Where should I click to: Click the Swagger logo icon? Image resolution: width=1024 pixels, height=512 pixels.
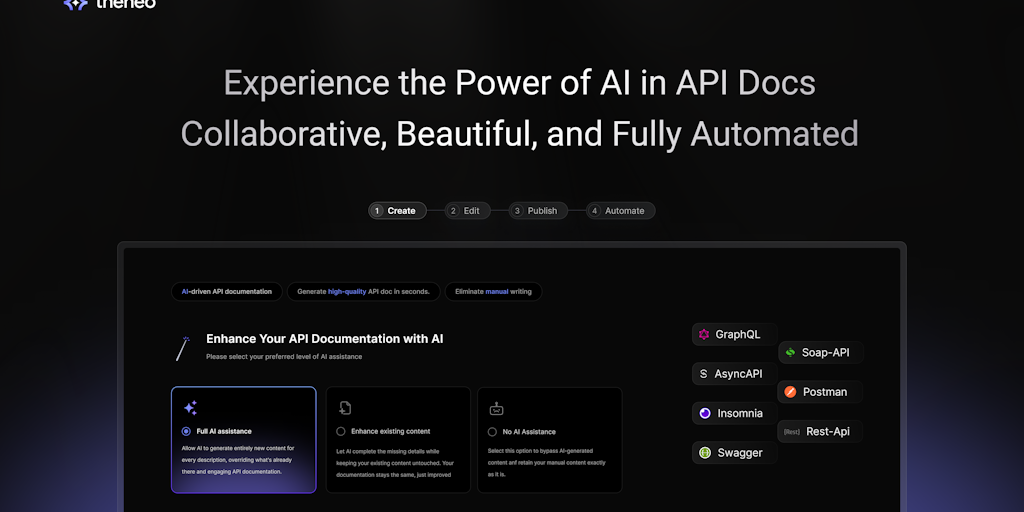tap(705, 453)
